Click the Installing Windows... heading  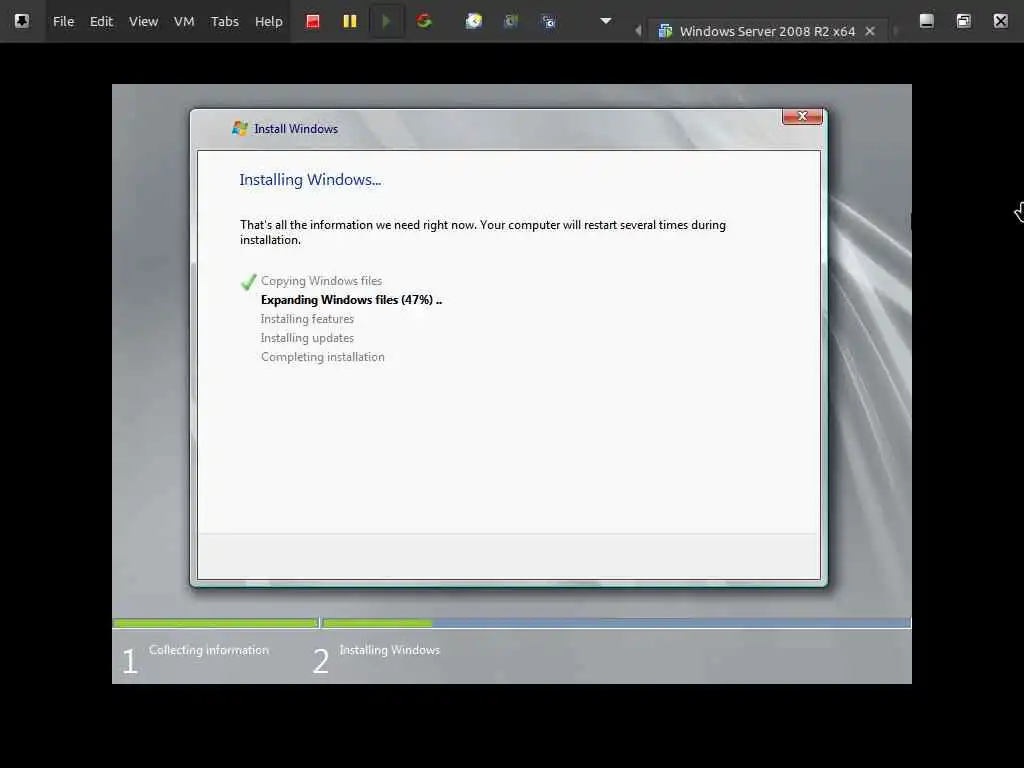pyautogui.click(x=310, y=180)
